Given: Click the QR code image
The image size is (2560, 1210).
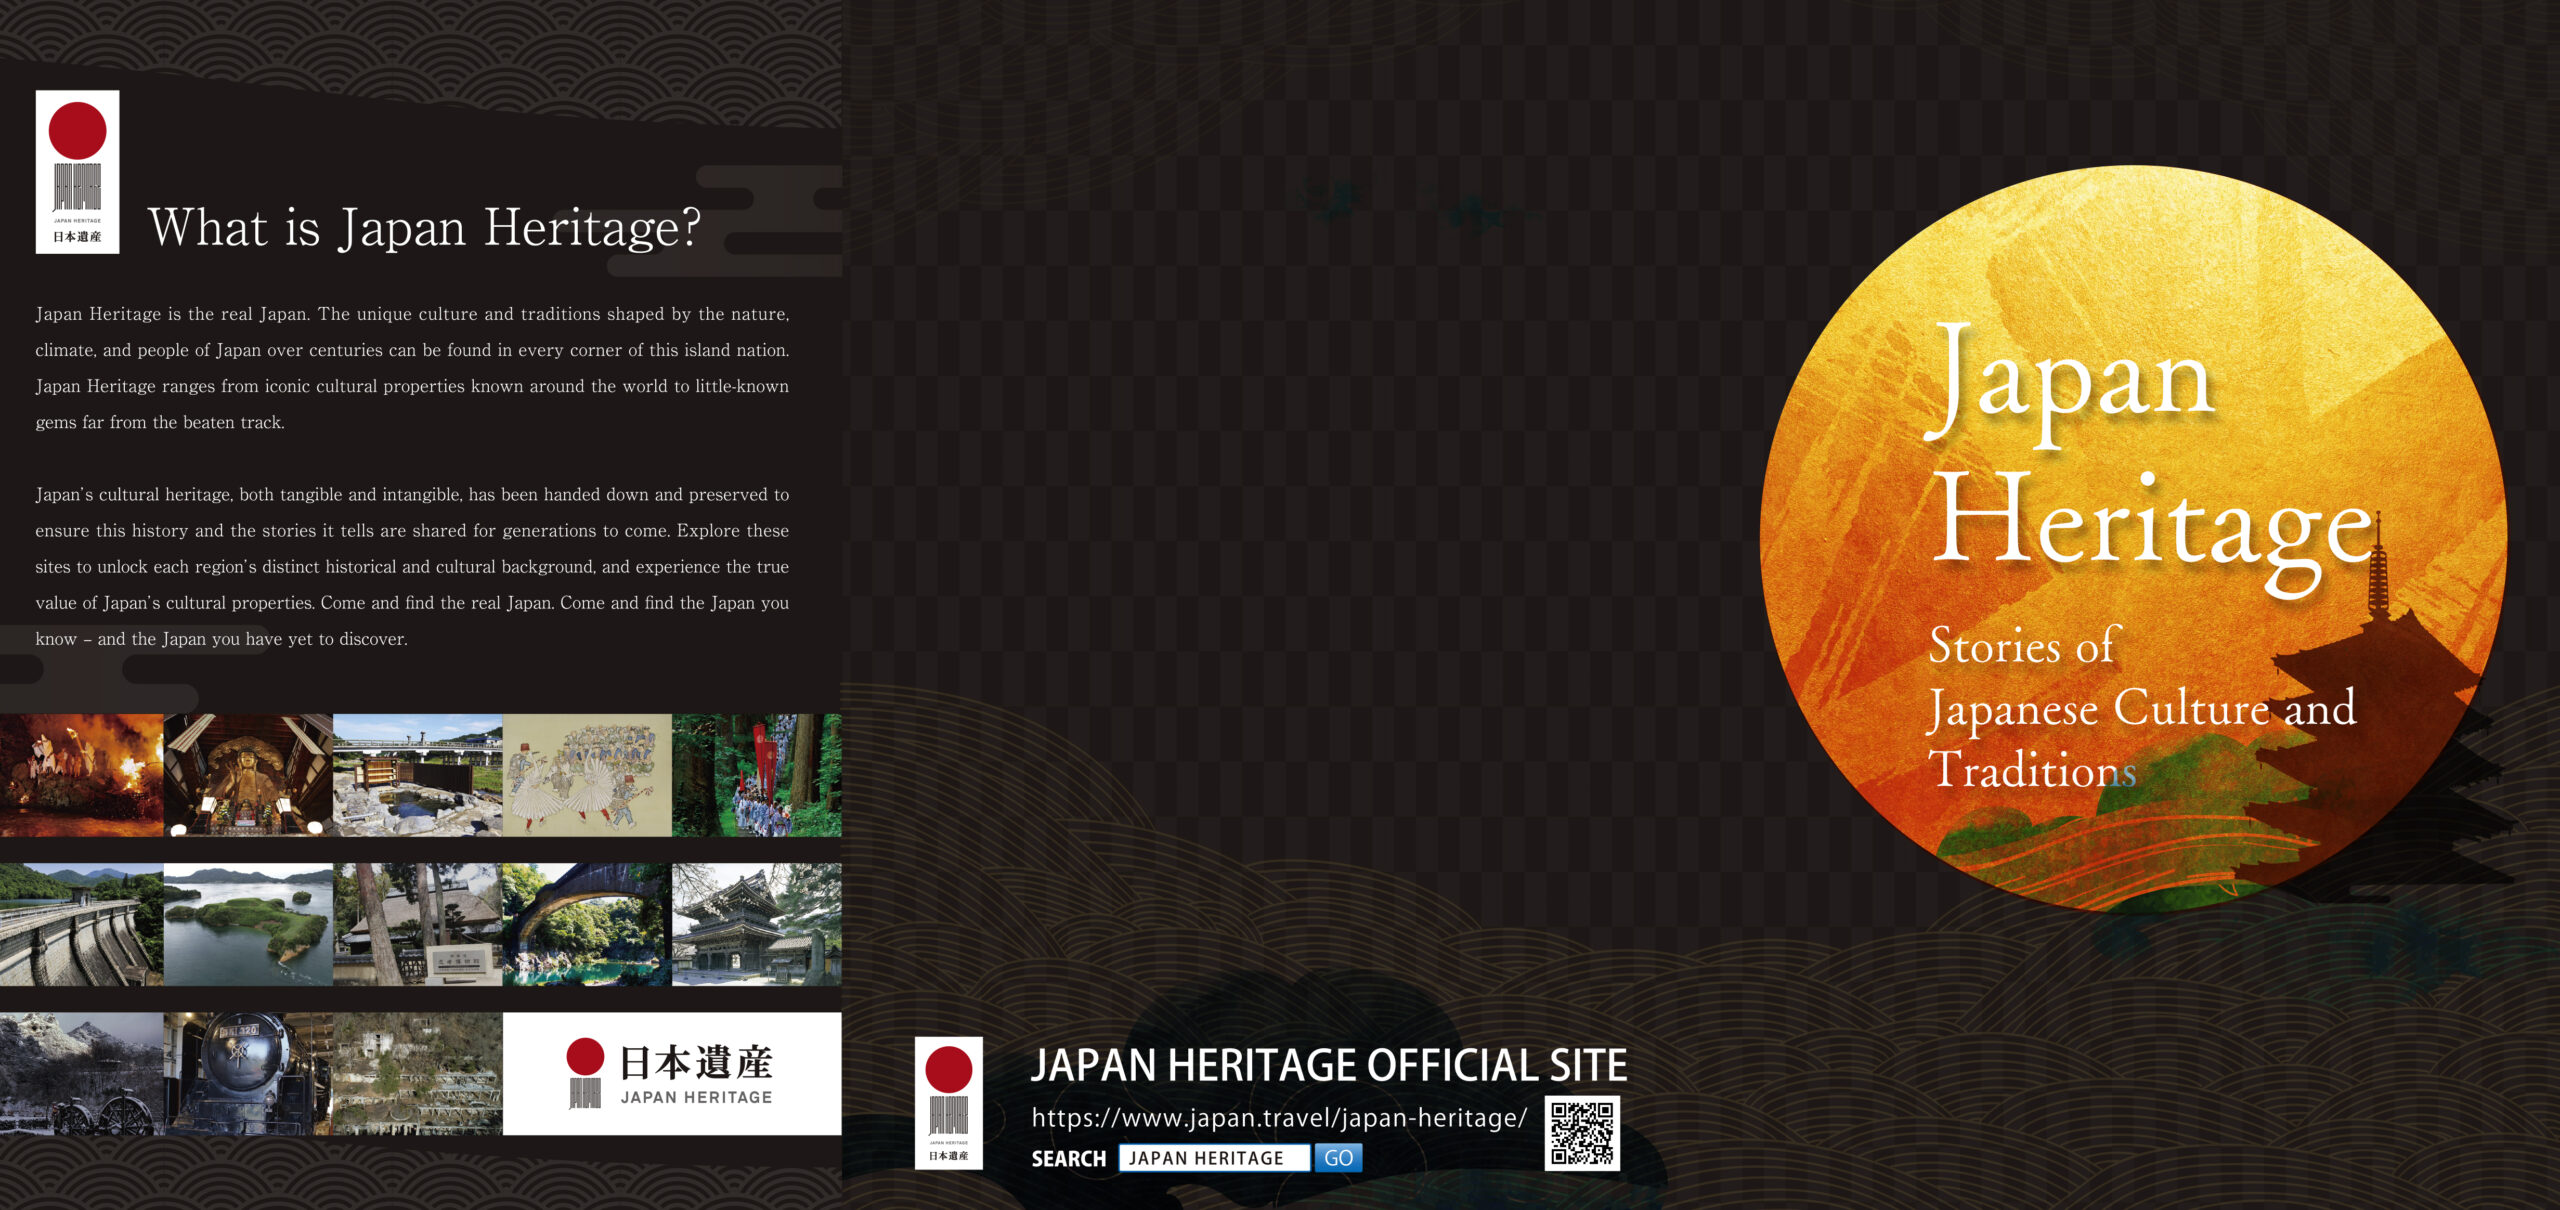Looking at the screenshot, I should click(x=1582, y=1133).
